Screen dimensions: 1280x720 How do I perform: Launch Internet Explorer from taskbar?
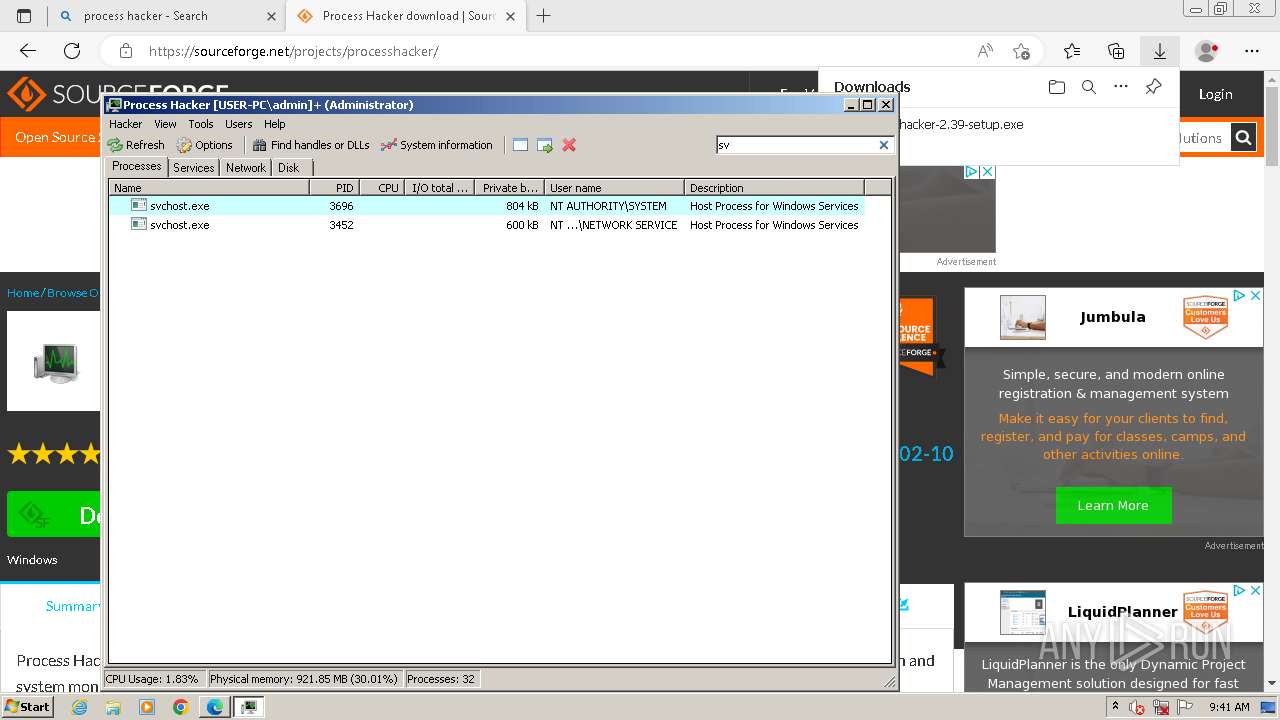tap(79, 707)
